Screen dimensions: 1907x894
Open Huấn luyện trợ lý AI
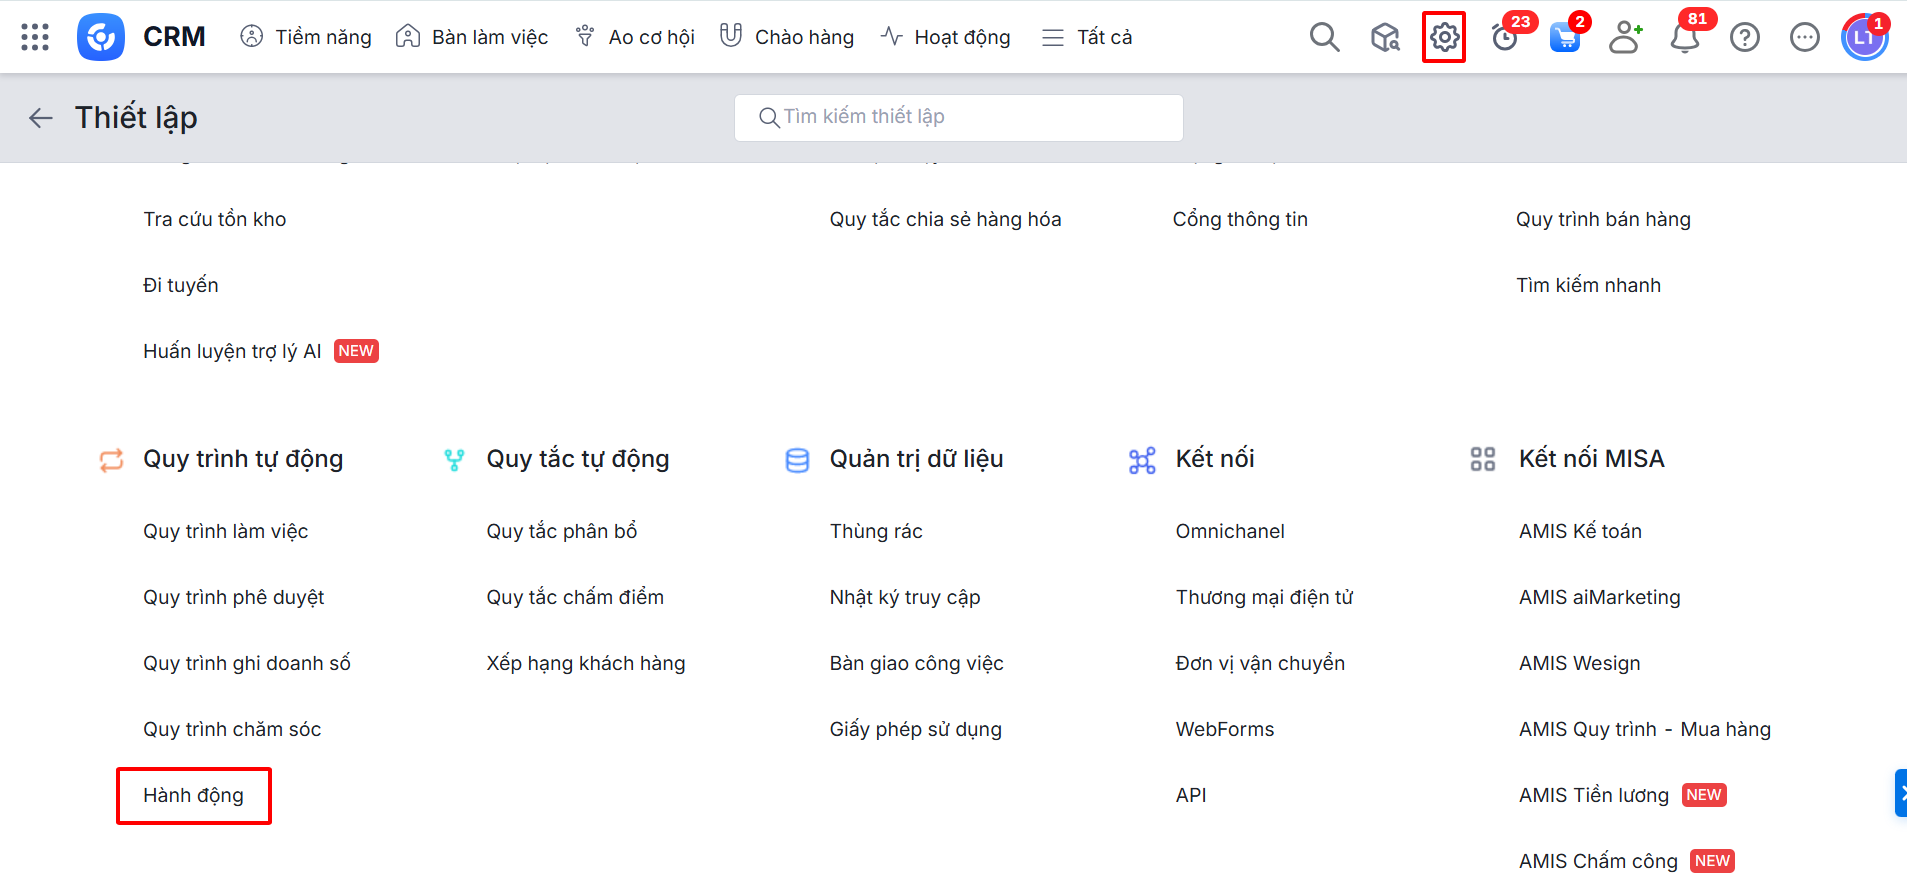tap(232, 351)
